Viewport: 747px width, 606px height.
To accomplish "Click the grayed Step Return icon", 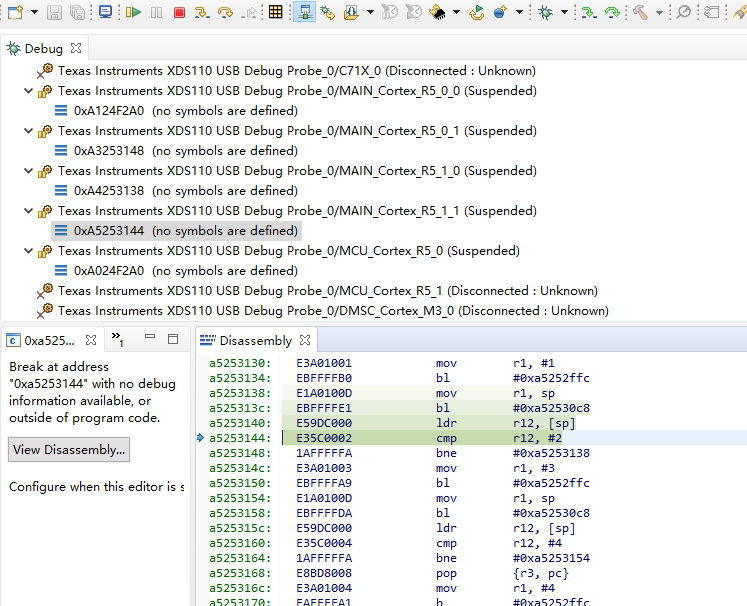I will click(248, 12).
